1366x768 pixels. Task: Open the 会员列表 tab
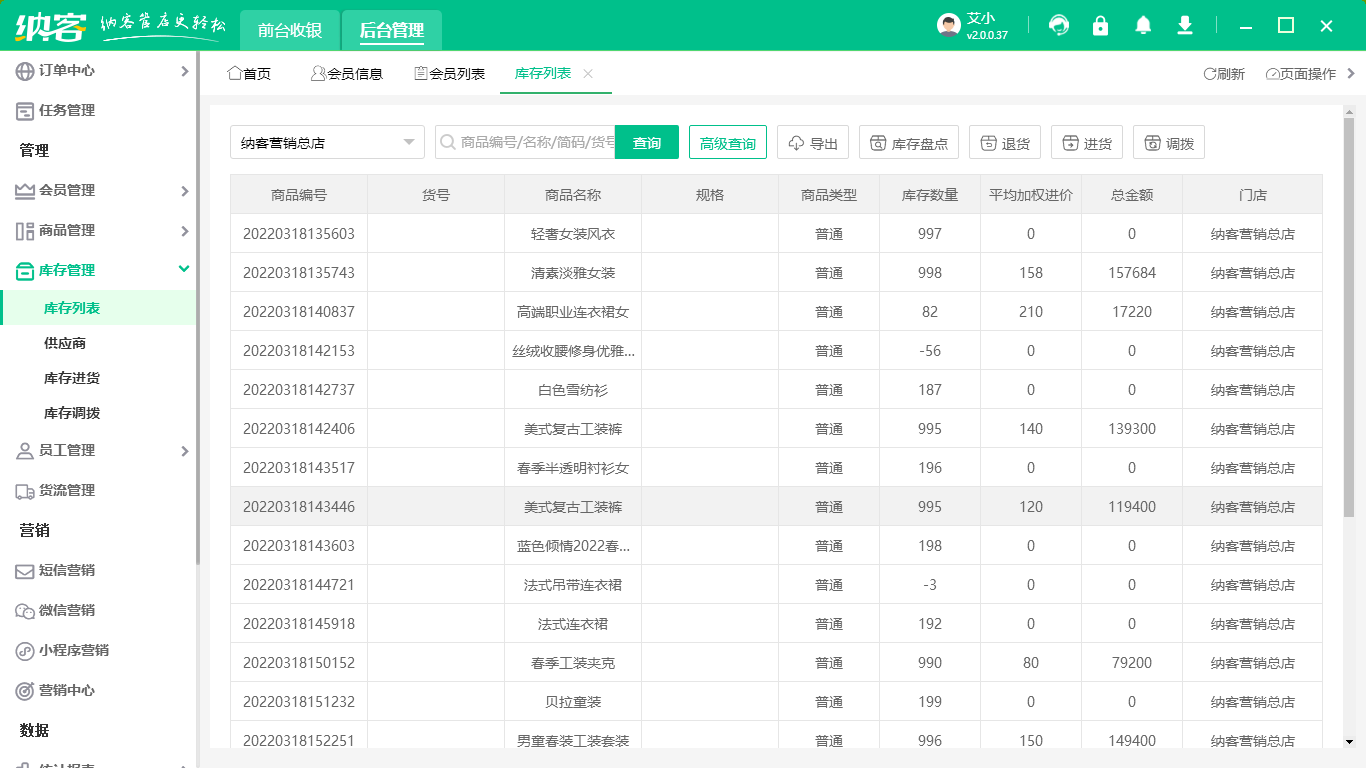click(x=450, y=74)
